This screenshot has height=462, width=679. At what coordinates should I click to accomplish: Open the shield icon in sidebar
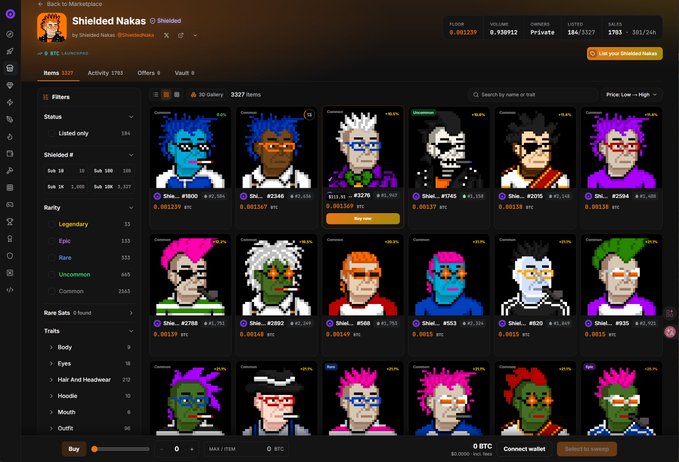pos(10,256)
